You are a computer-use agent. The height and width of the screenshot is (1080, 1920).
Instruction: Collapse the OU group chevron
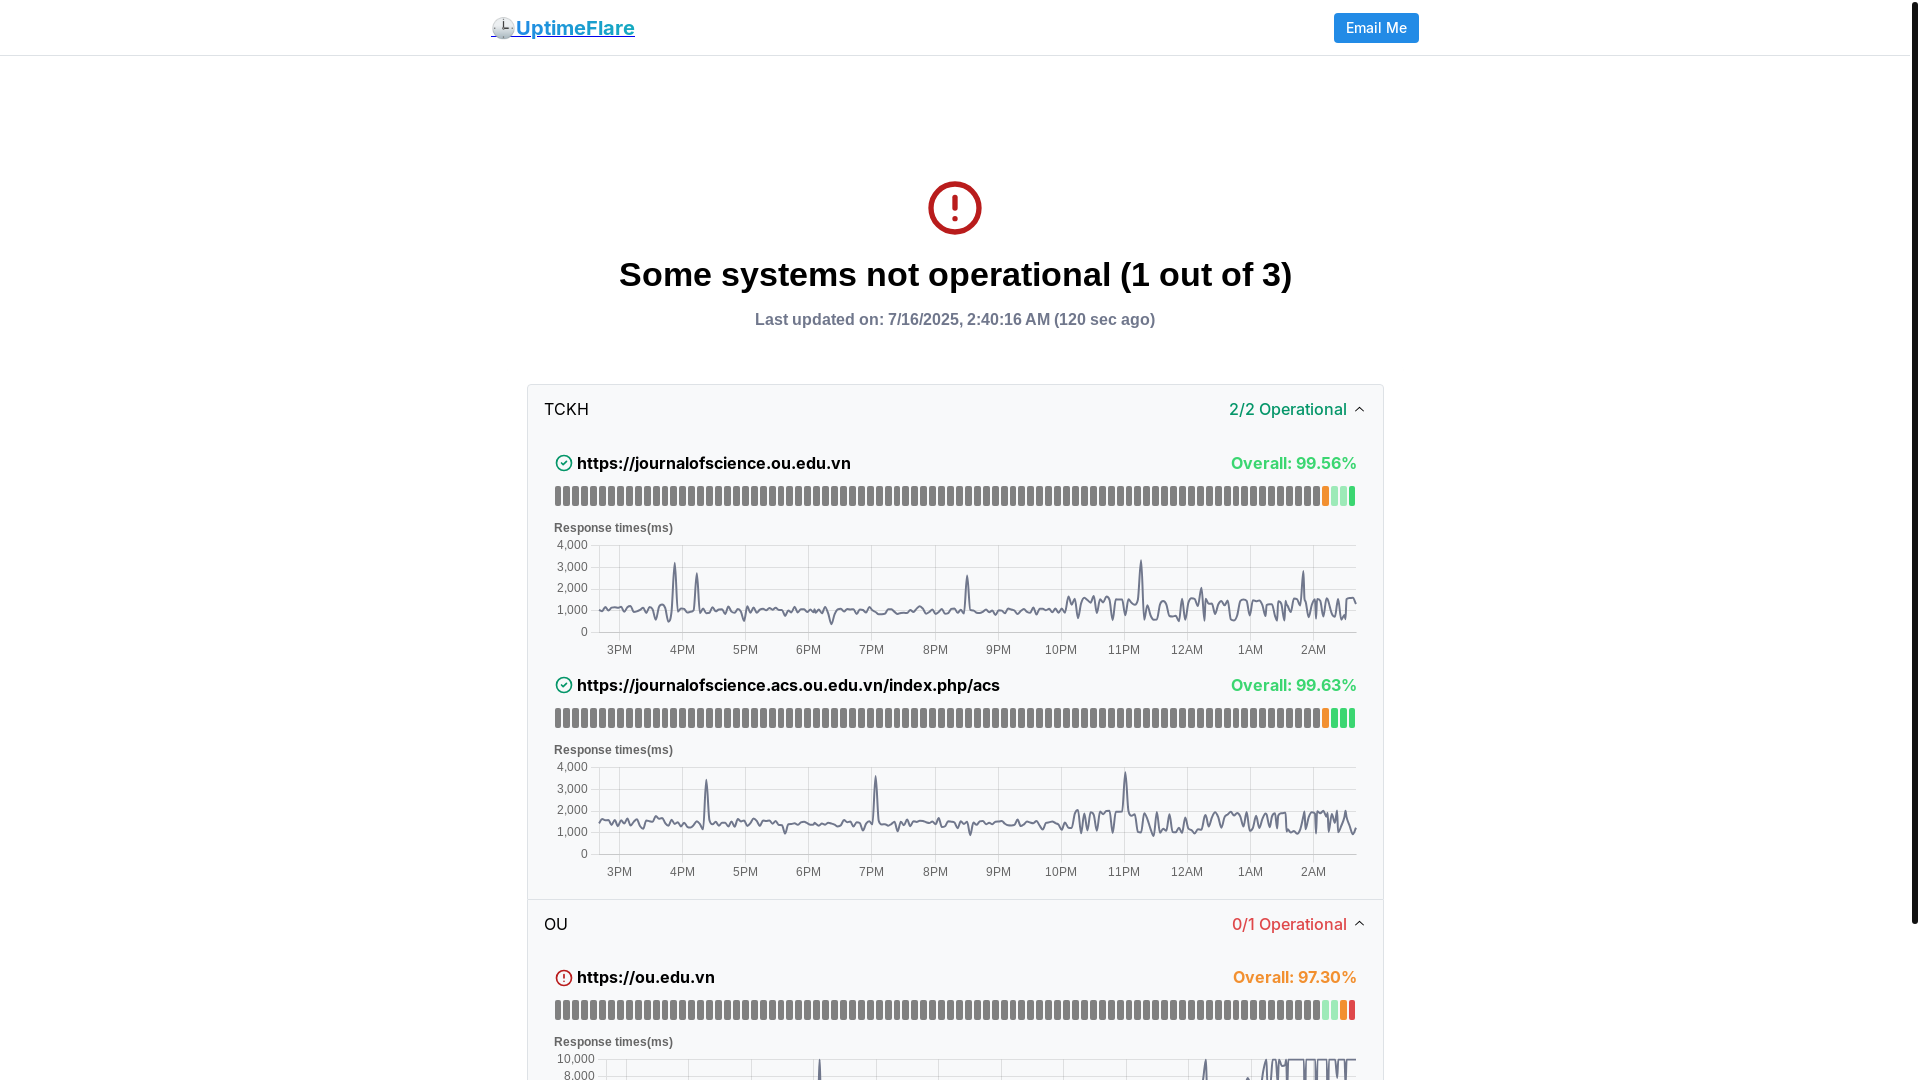[1359, 924]
